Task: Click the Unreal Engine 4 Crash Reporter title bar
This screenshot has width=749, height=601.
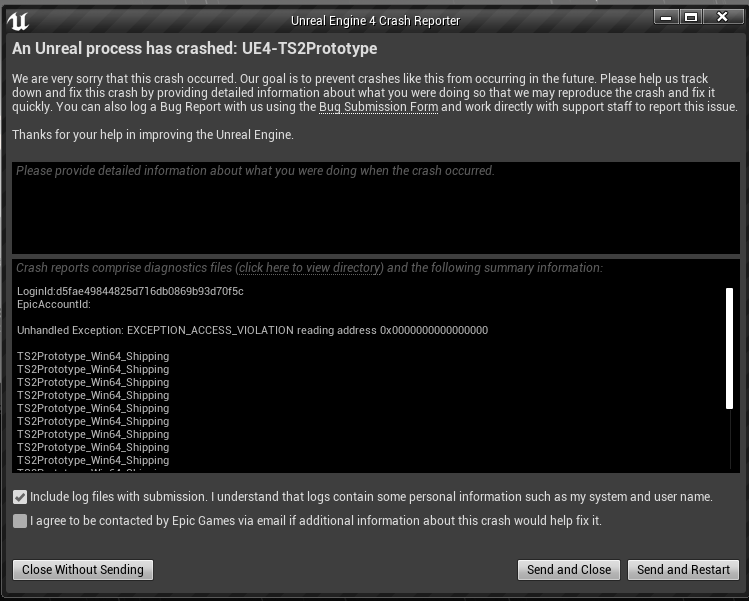Action: 375,20
